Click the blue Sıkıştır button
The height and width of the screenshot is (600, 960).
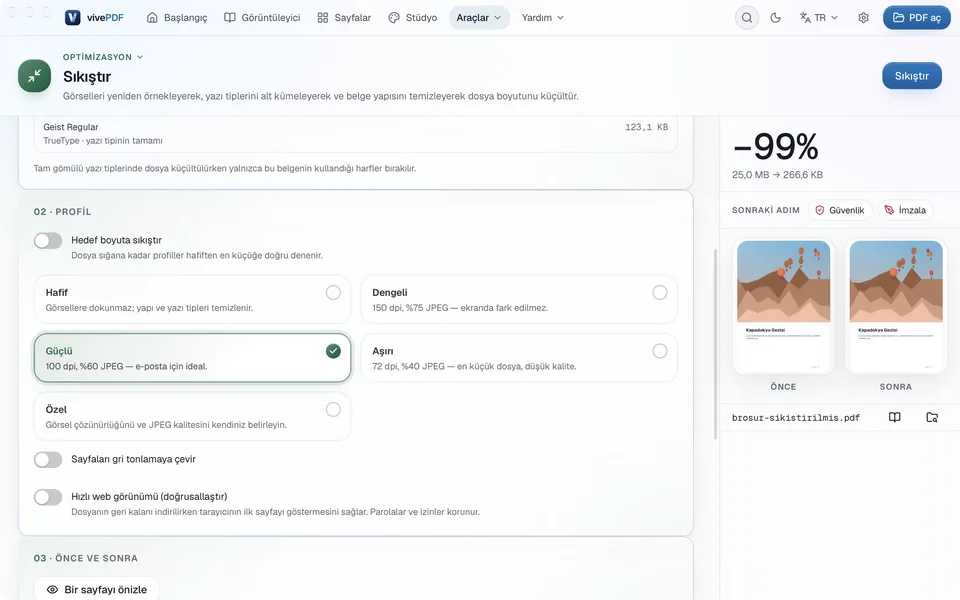pyautogui.click(x=912, y=76)
